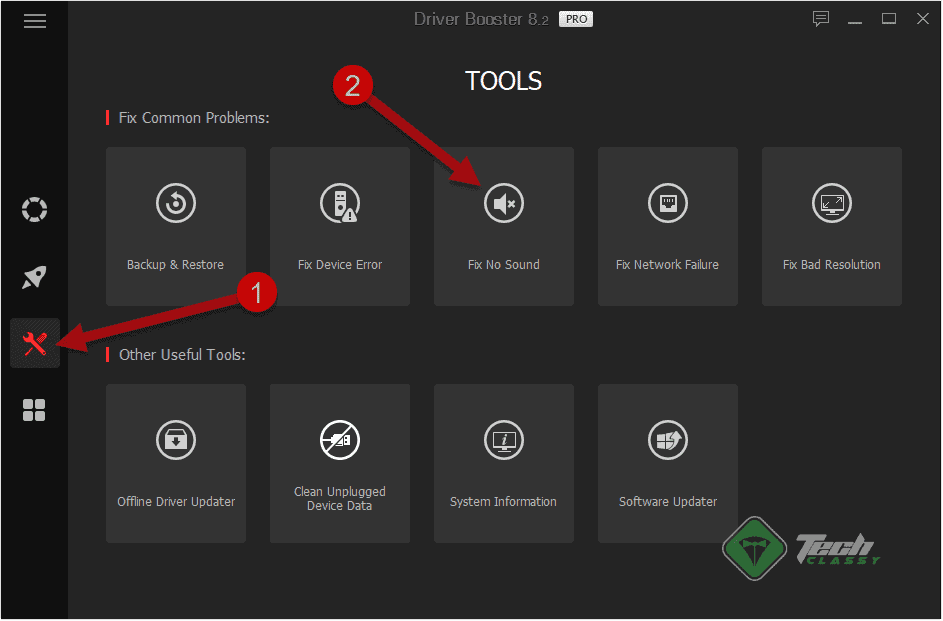View System Information
The width and height of the screenshot is (943, 621).
[503, 462]
